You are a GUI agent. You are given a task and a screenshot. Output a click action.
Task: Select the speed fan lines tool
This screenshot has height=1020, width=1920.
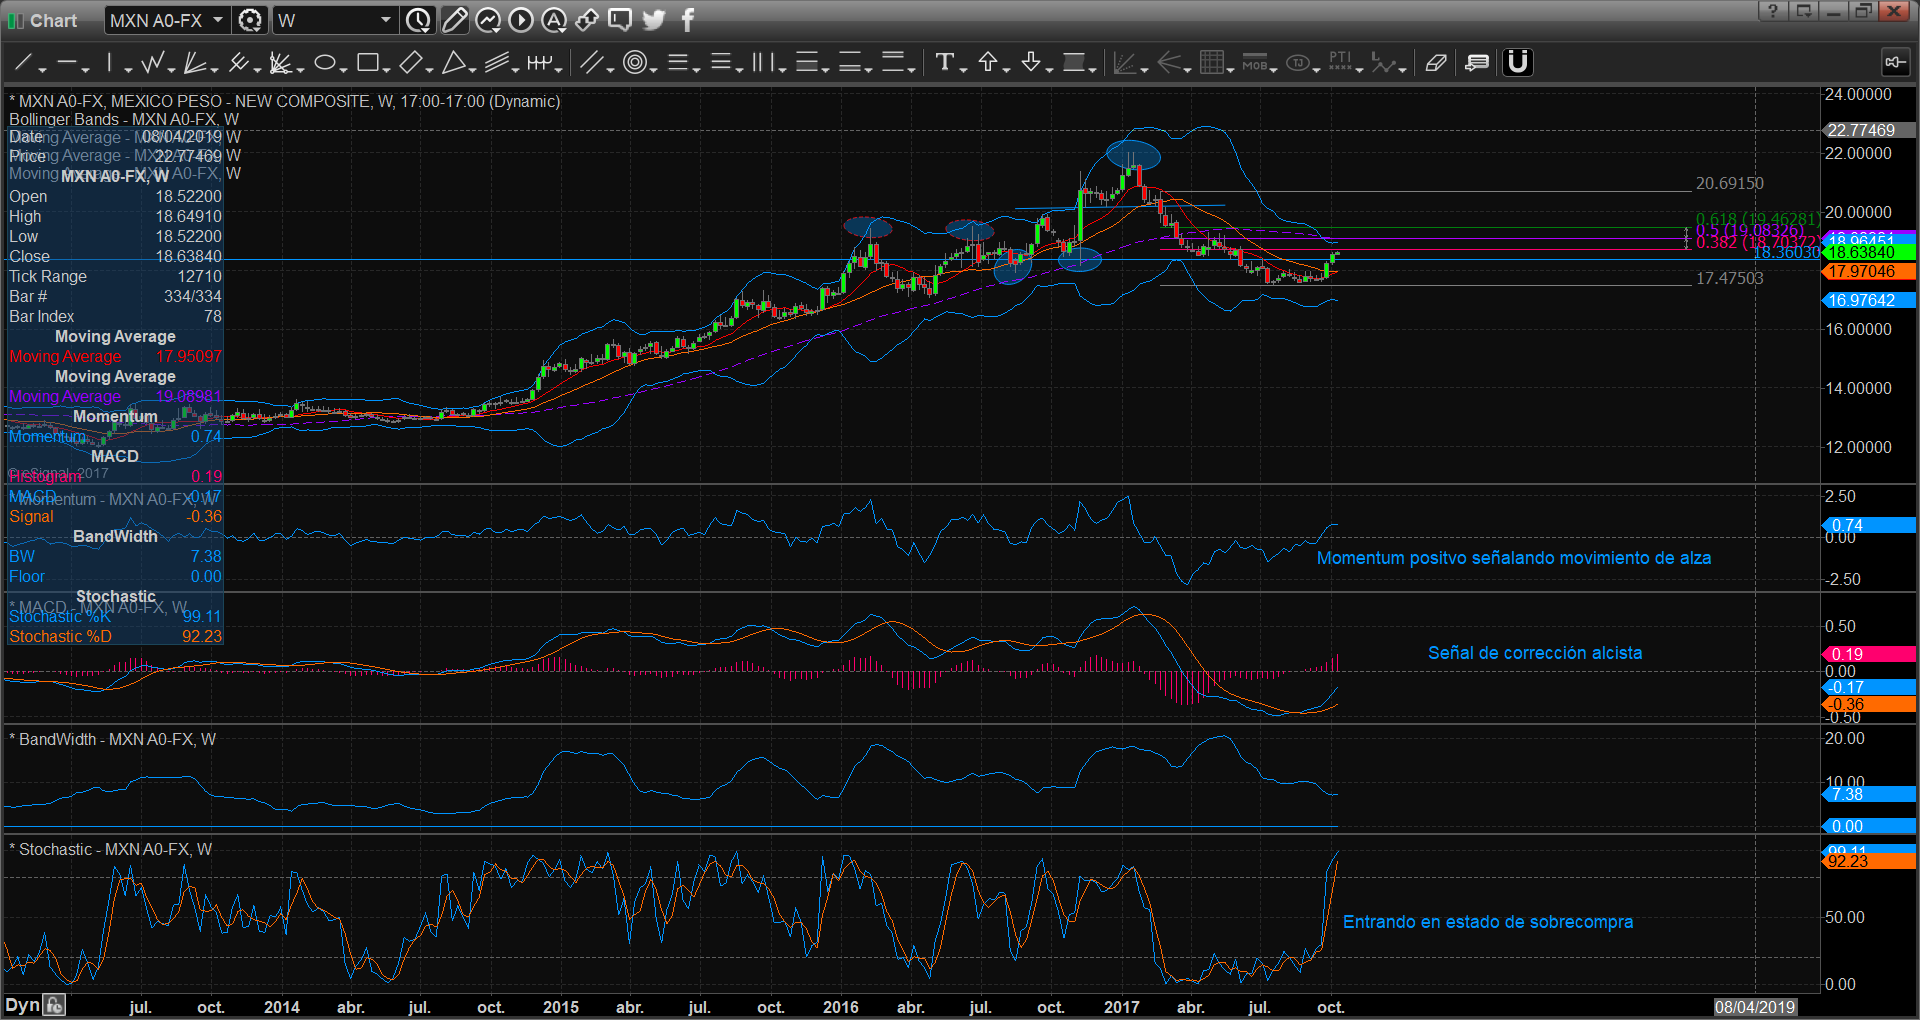(195, 63)
